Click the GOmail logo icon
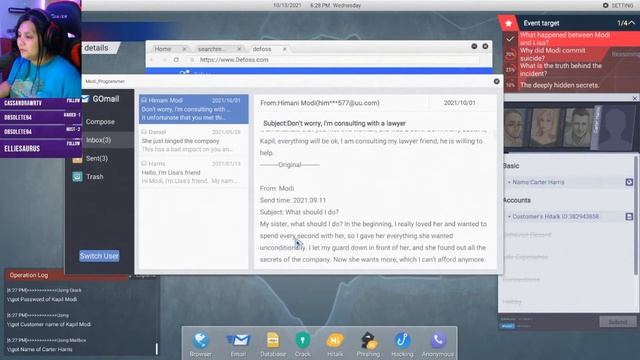This screenshot has height=360, width=640. (x=85, y=98)
